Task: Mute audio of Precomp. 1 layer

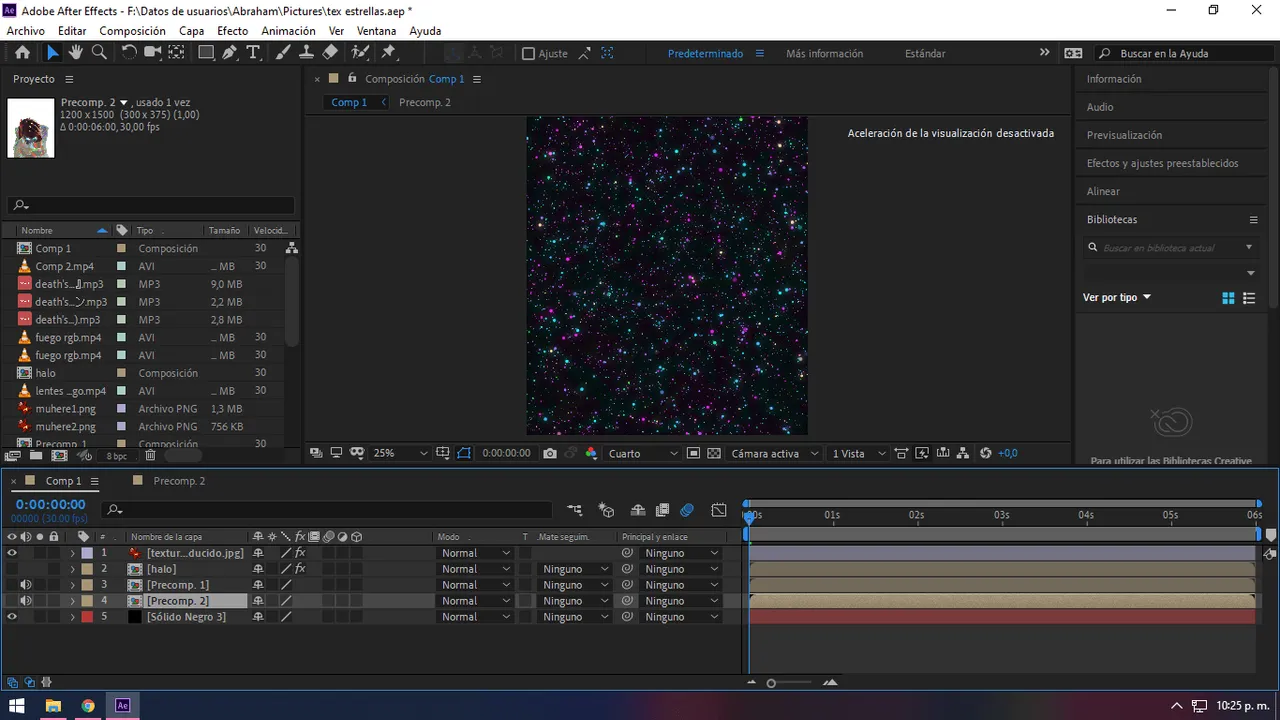Action: (x=26, y=585)
